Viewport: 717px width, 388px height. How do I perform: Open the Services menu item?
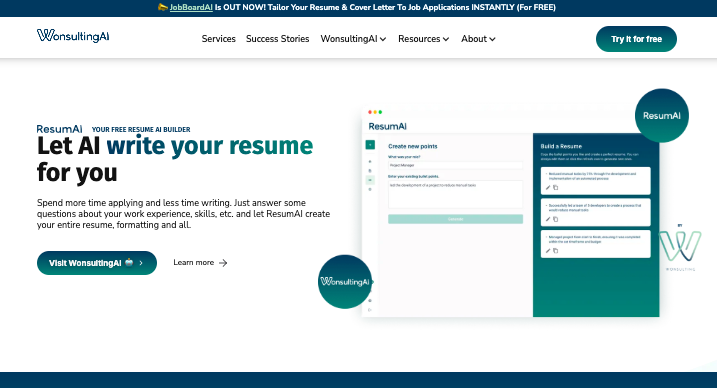coord(219,39)
